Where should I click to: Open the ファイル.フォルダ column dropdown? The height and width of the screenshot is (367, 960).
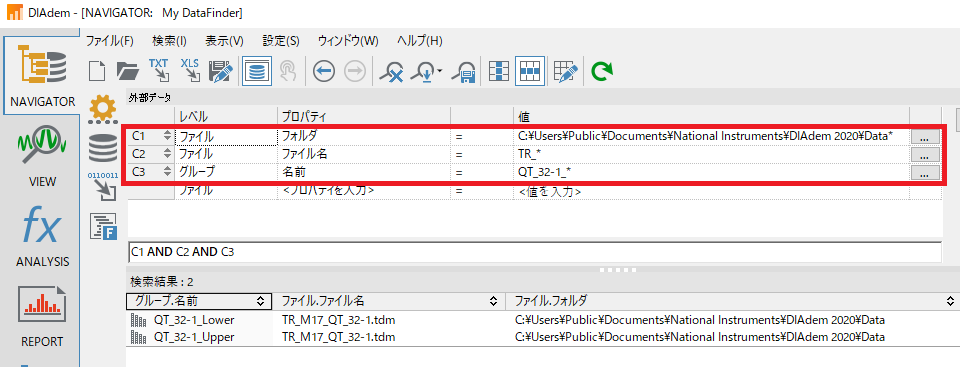click(950, 301)
